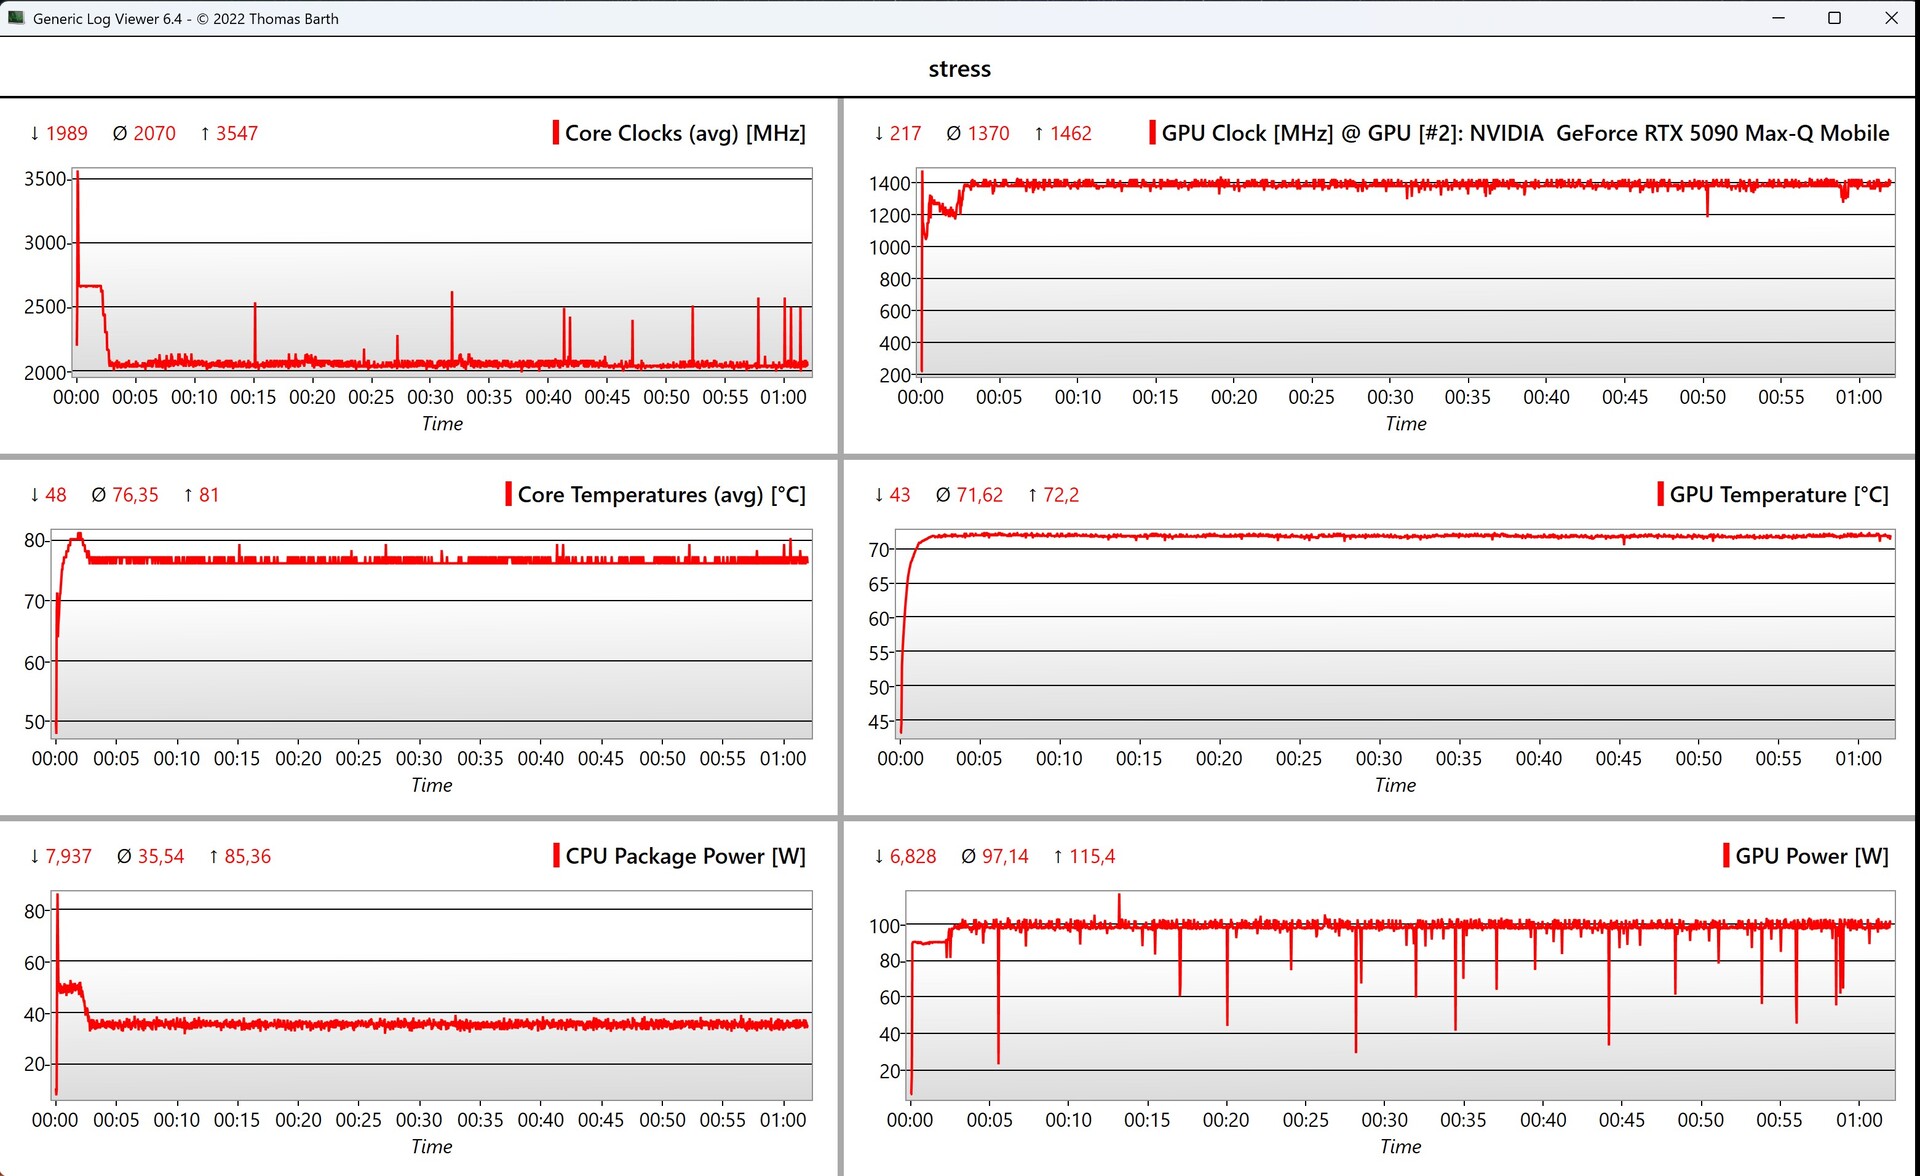Click the red swatch beside GPU Clock legend
This screenshot has width=1920, height=1176.
click(x=1152, y=133)
